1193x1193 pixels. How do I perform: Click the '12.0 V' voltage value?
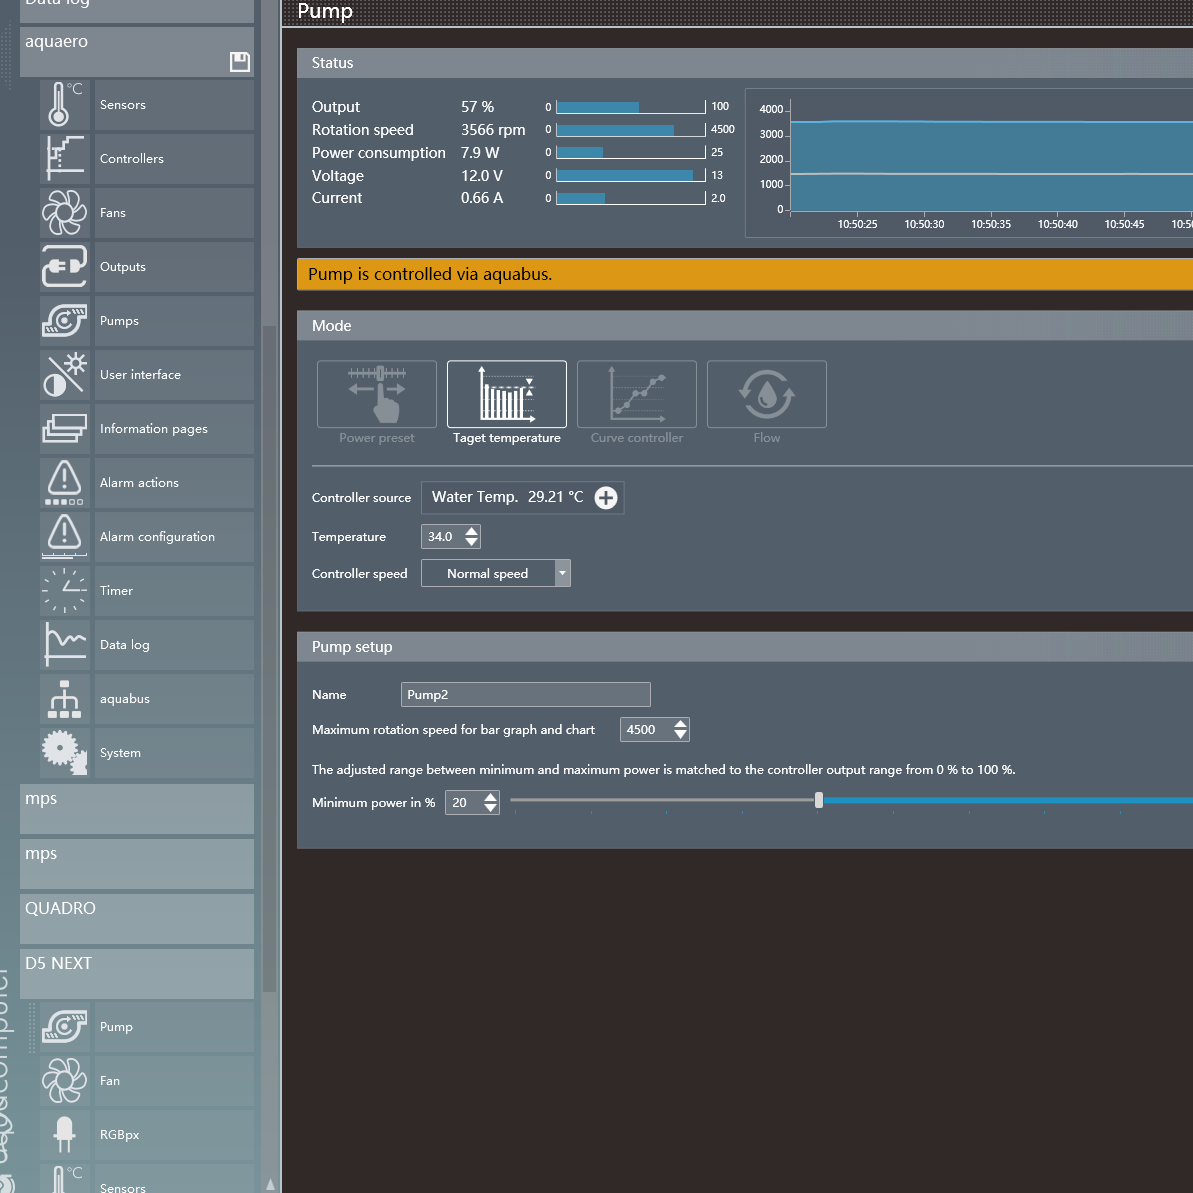click(482, 176)
